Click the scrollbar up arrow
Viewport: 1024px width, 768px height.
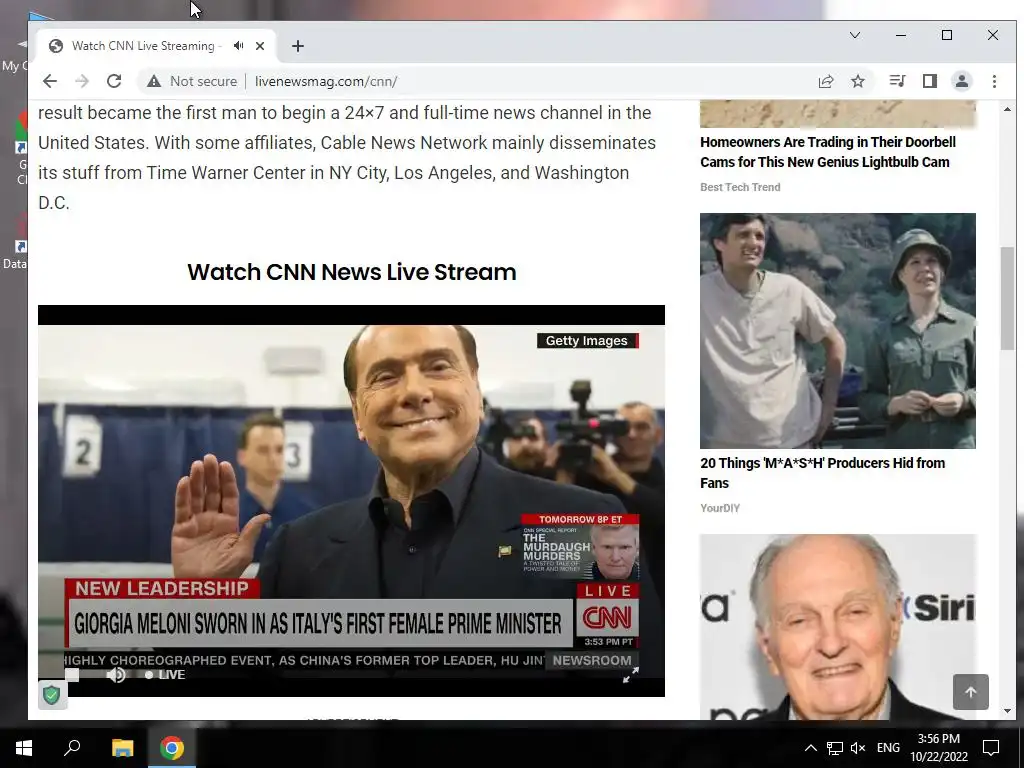(1007, 109)
